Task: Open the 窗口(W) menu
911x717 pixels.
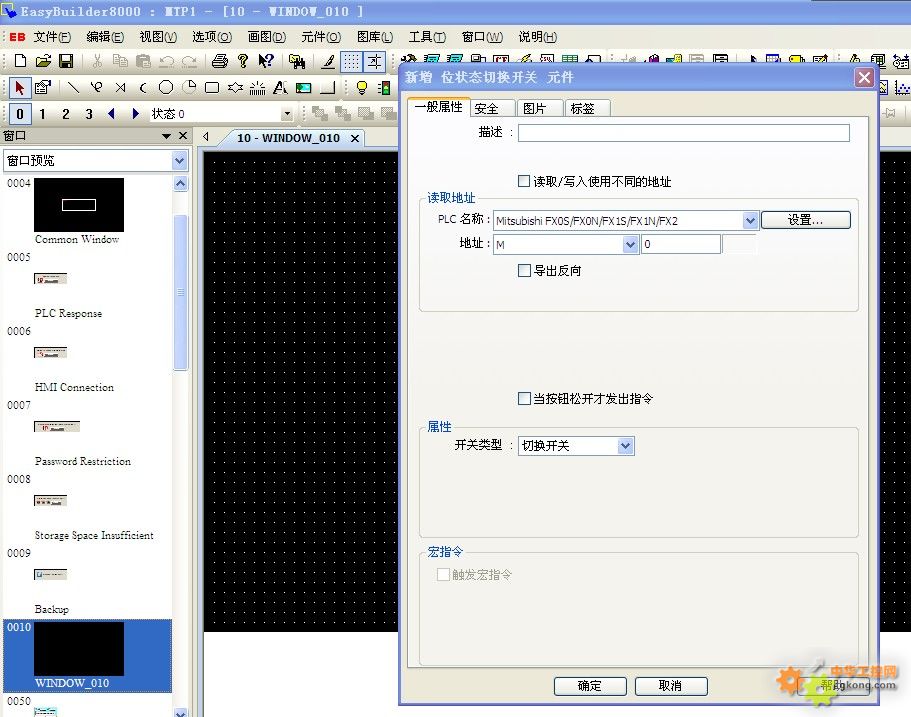Action: point(482,37)
